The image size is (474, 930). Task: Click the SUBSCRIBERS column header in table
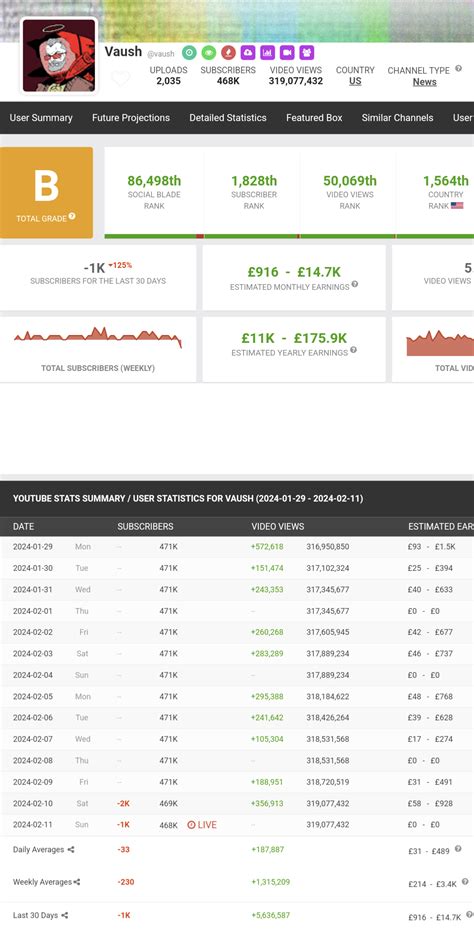[145, 526]
